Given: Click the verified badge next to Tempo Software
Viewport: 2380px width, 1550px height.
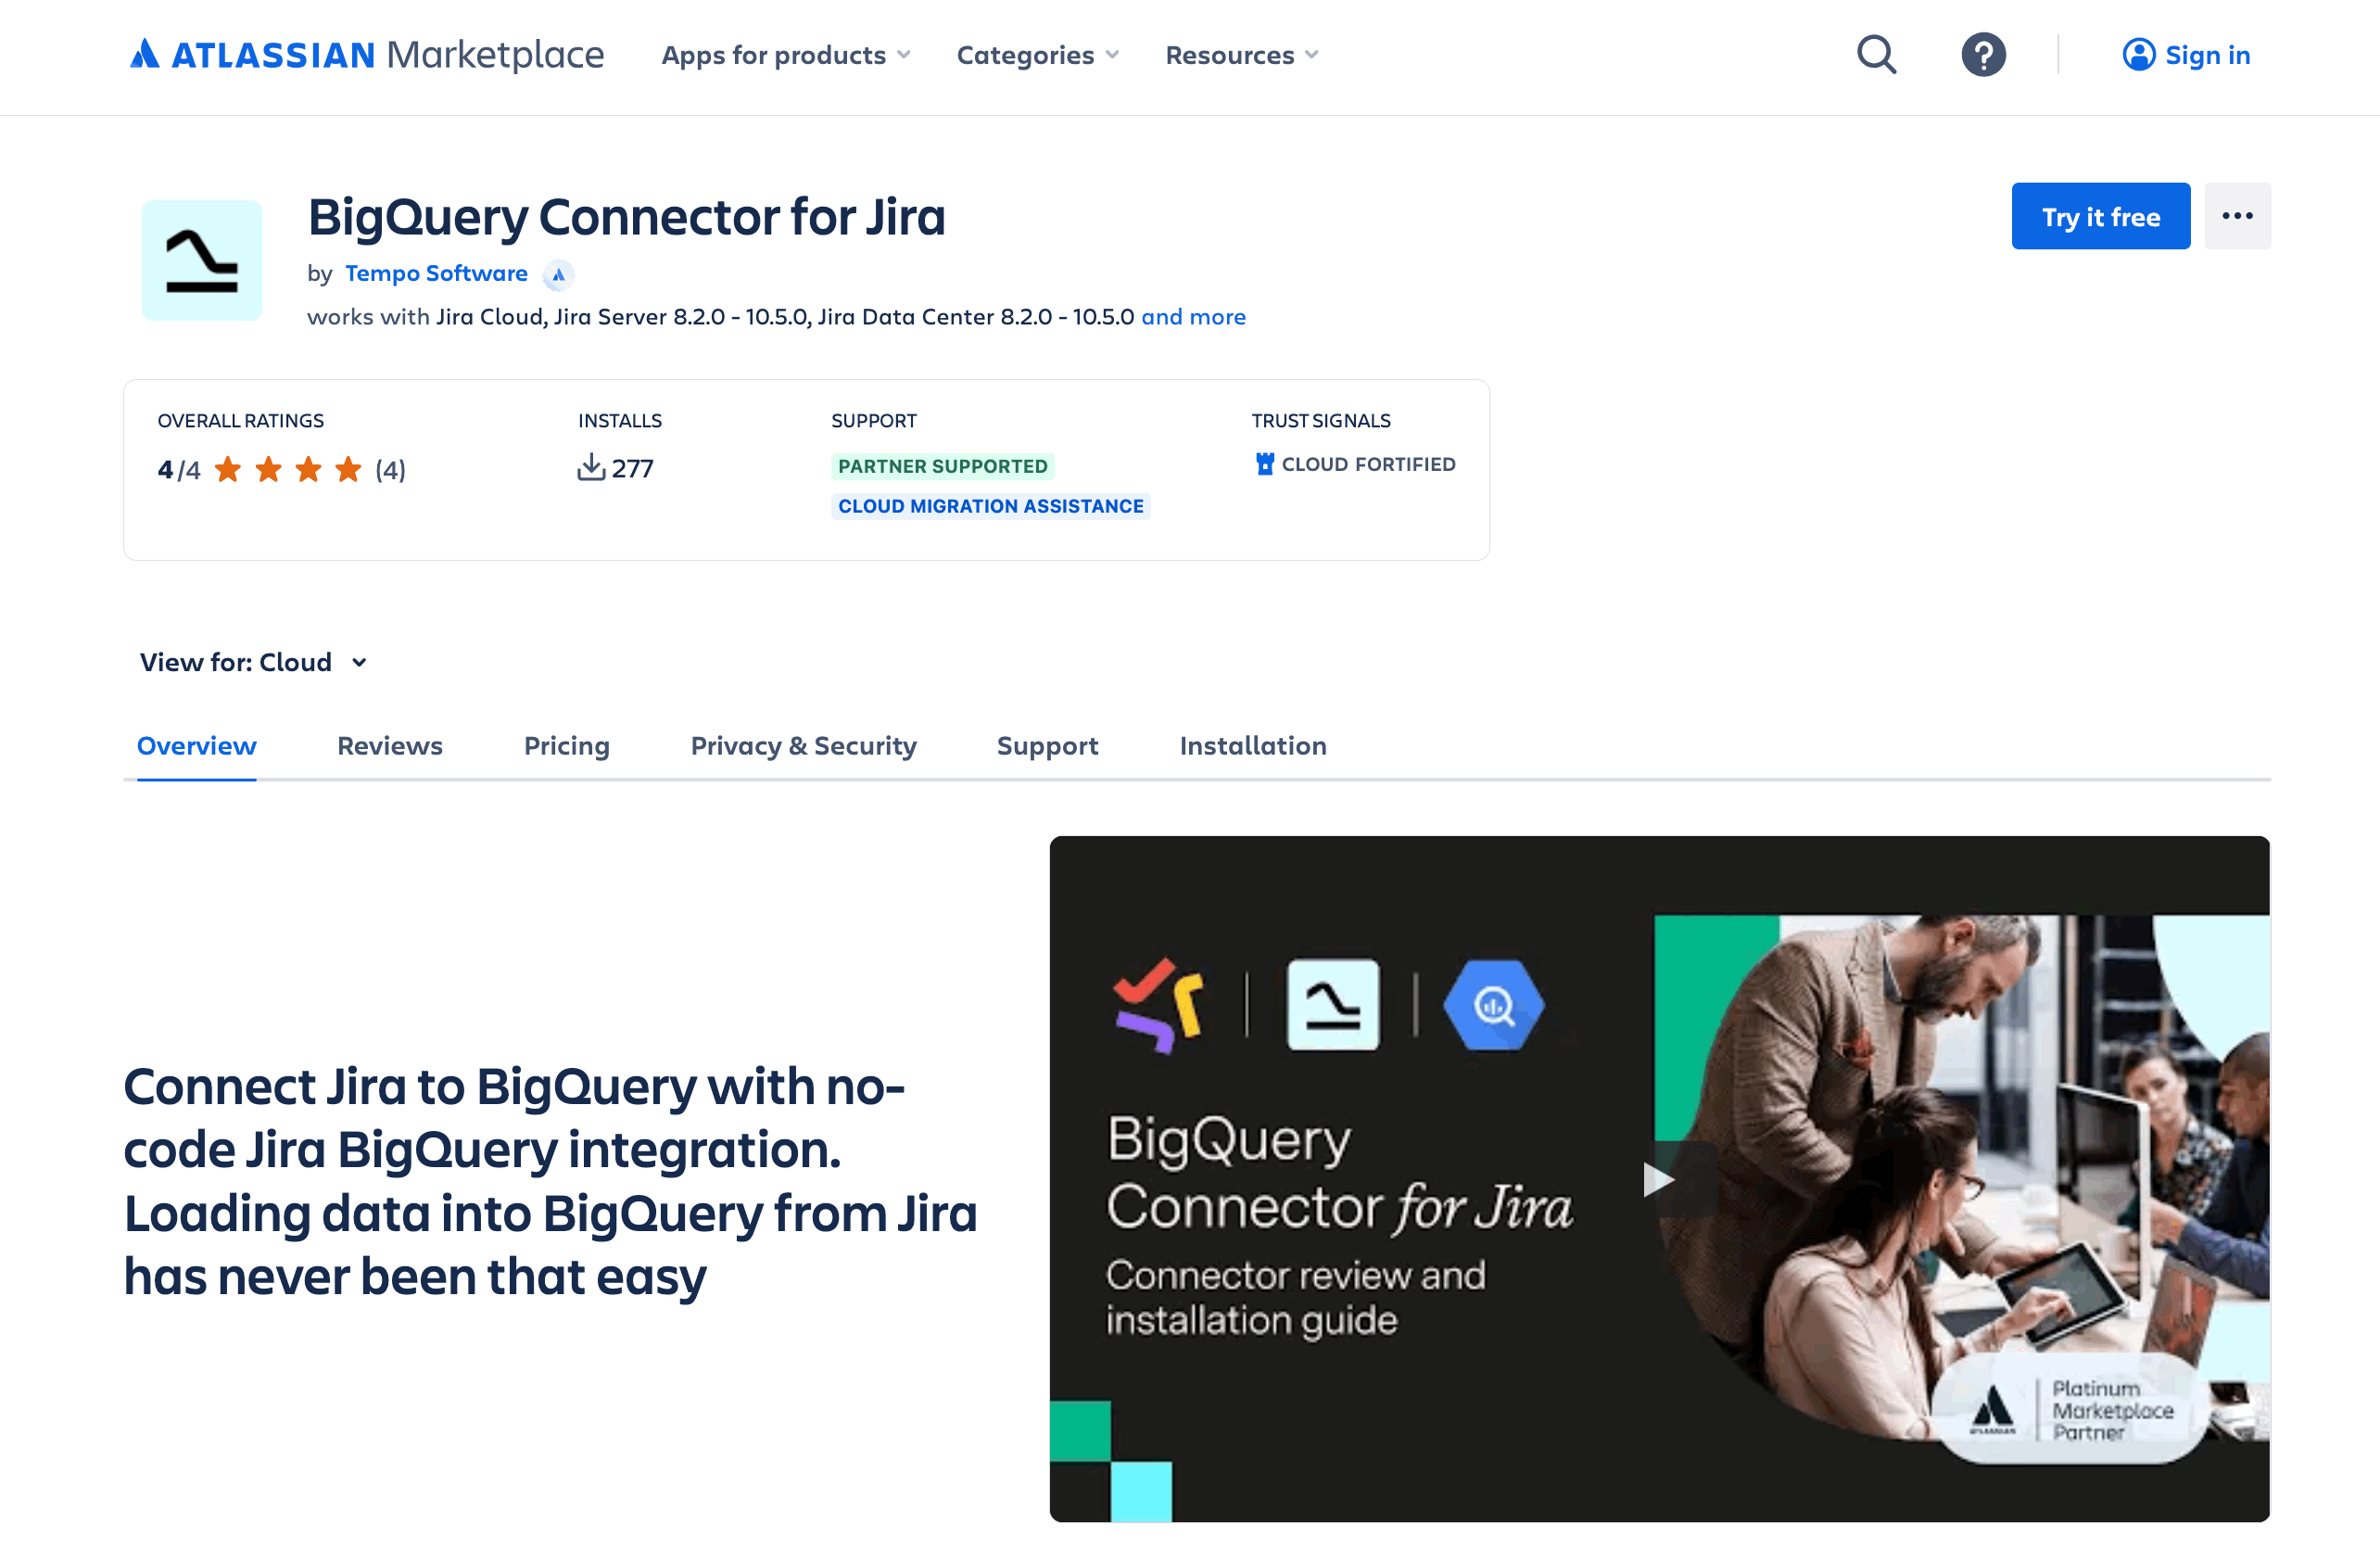Looking at the screenshot, I should 558,275.
